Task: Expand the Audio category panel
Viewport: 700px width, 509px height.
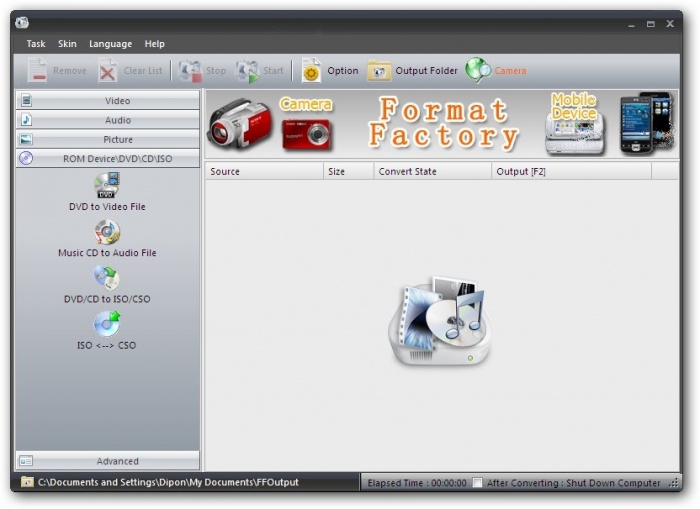Action: (x=108, y=120)
